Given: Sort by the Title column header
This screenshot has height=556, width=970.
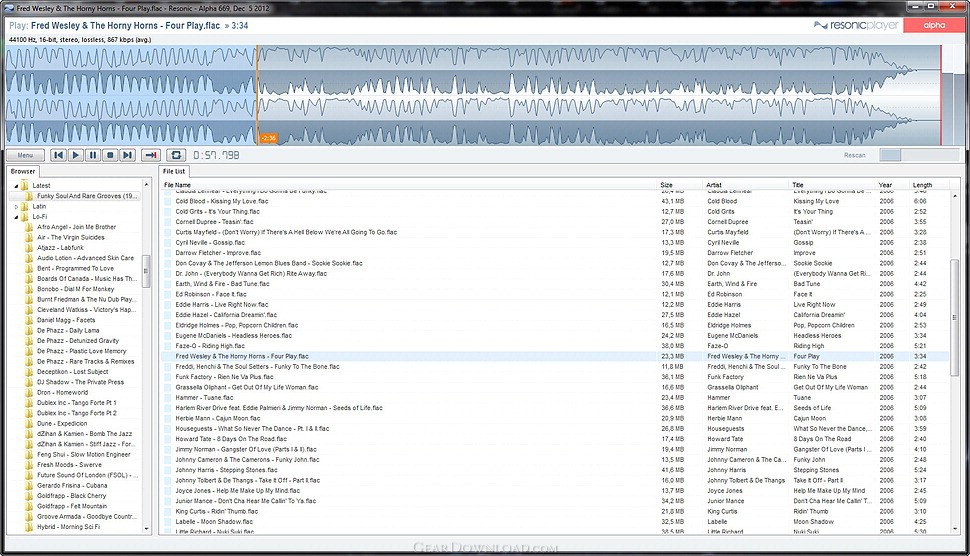Looking at the screenshot, I should [833, 185].
